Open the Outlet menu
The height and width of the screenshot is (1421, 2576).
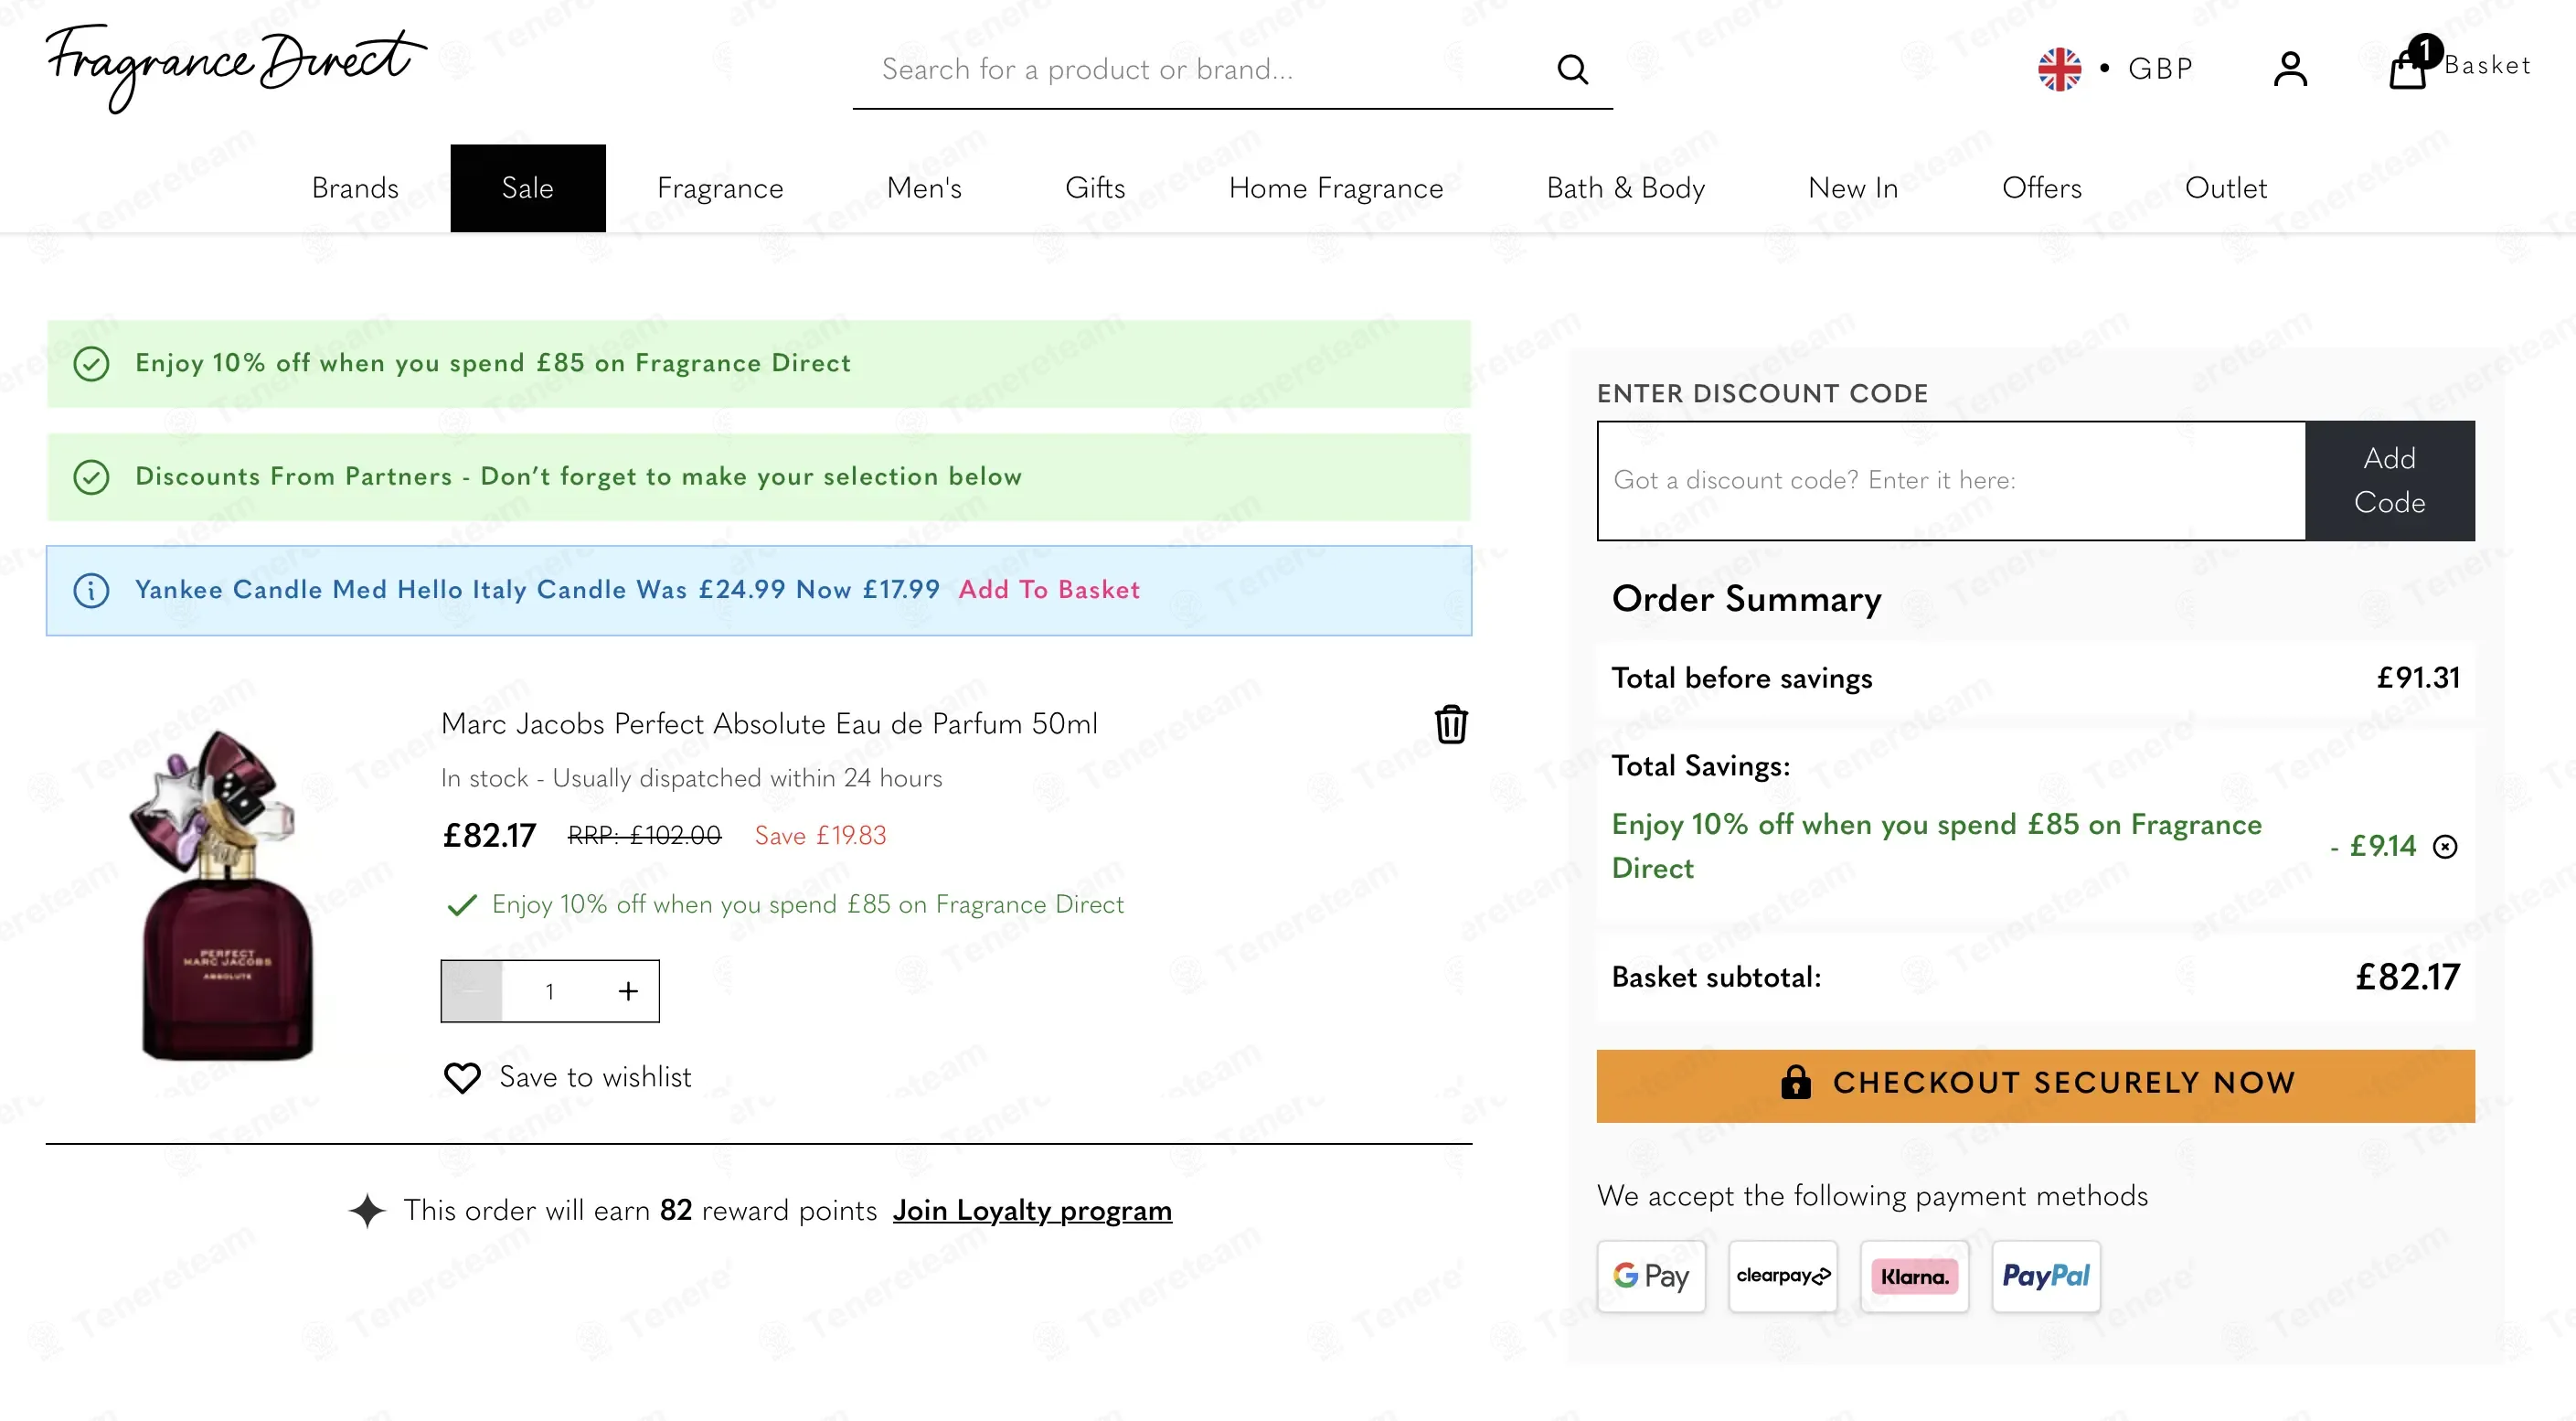2226,188
